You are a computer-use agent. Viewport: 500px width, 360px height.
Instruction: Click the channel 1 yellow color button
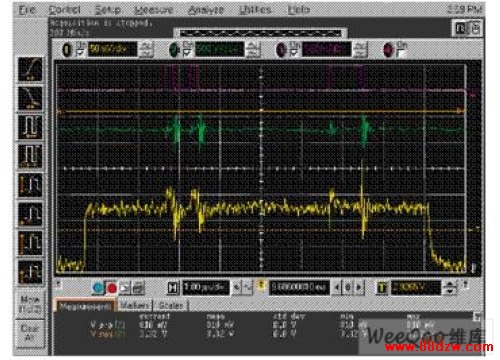pyautogui.click(x=67, y=50)
